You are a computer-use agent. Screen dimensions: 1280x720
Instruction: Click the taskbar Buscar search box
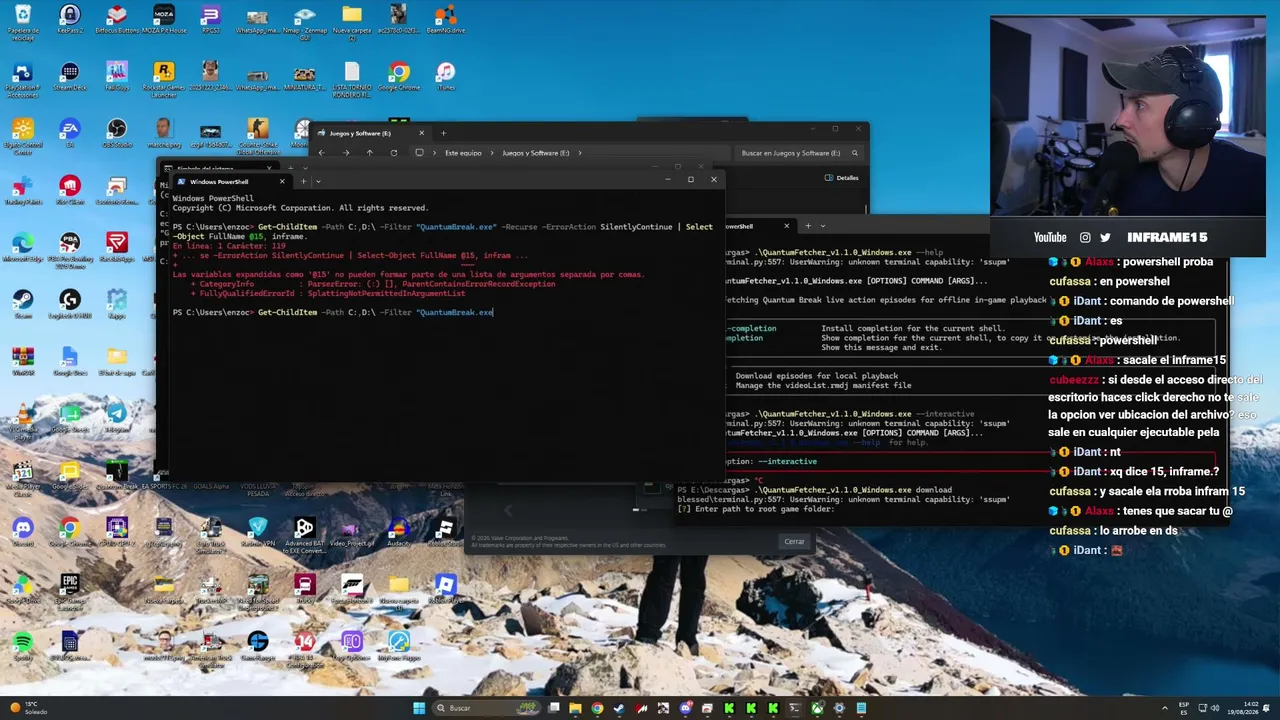pos(486,708)
